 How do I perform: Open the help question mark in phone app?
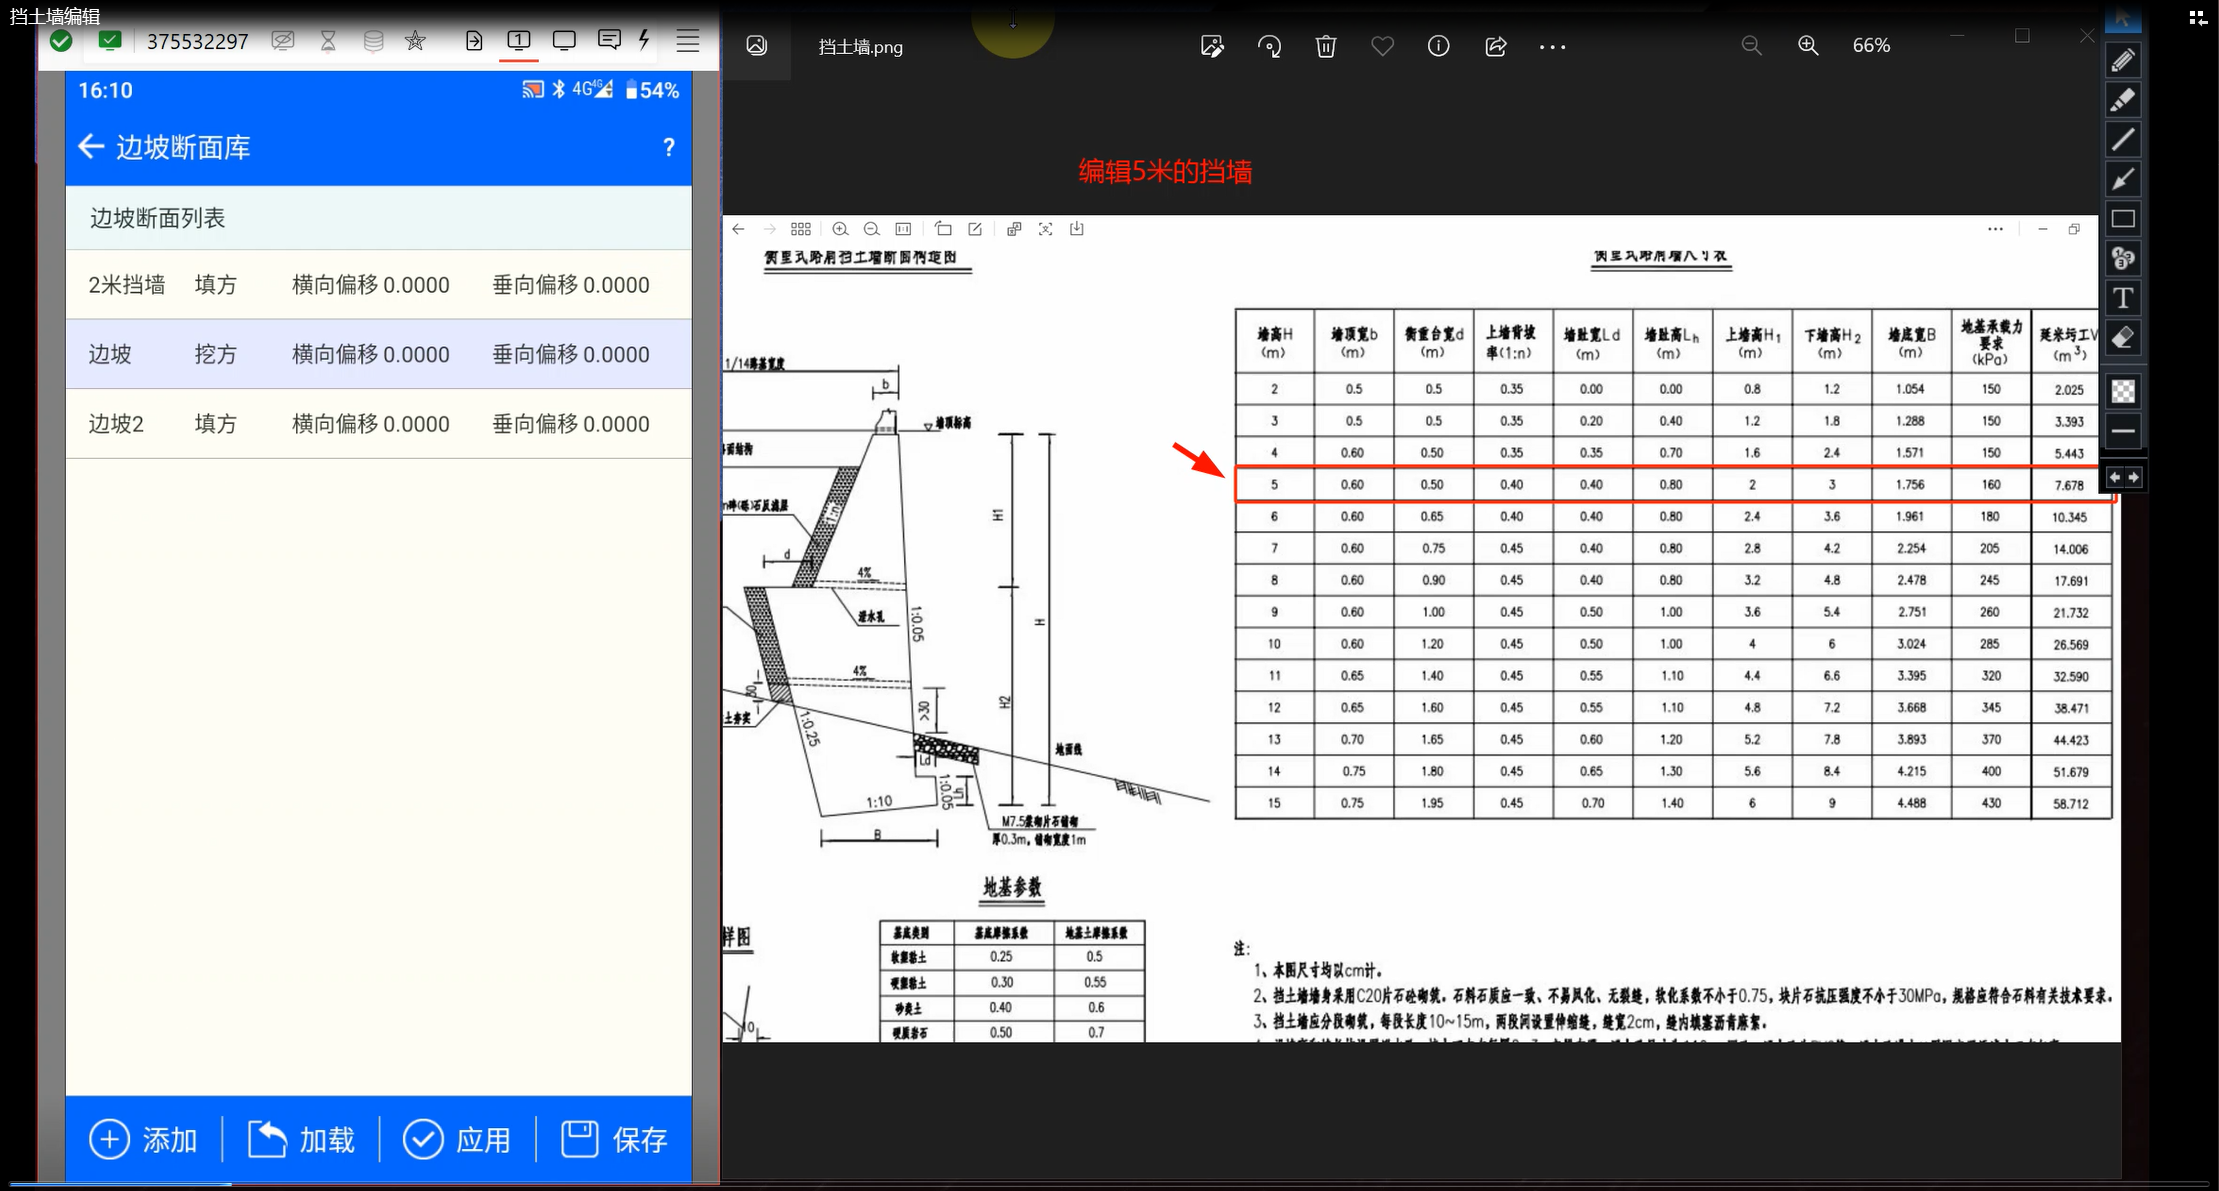[x=669, y=148]
